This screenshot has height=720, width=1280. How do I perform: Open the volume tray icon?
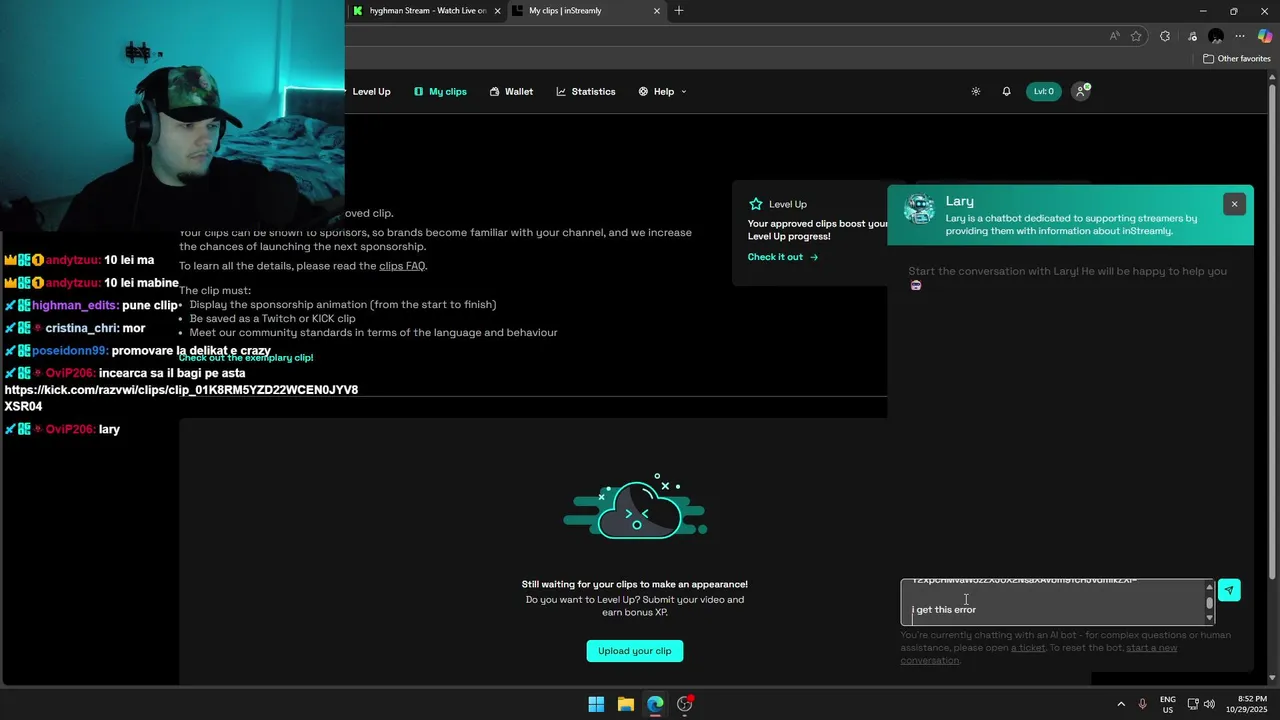pos(1209,704)
